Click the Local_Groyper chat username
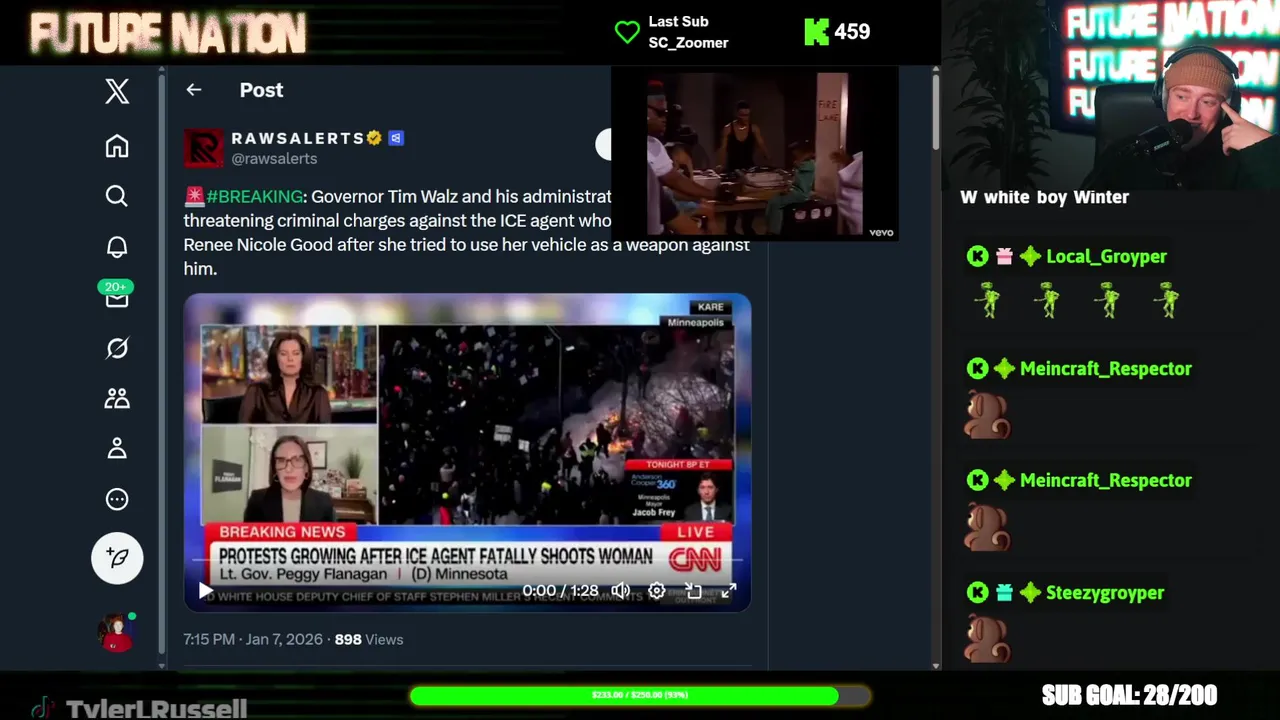 pyautogui.click(x=1106, y=257)
